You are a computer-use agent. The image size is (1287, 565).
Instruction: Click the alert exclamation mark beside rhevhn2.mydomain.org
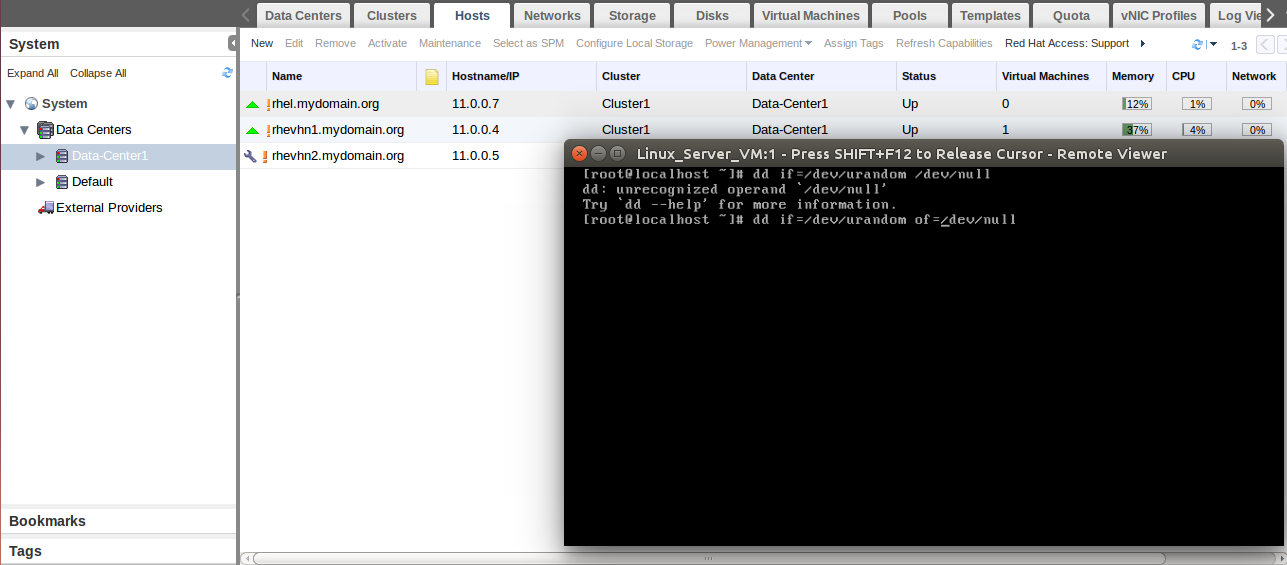tap(265, 156)
